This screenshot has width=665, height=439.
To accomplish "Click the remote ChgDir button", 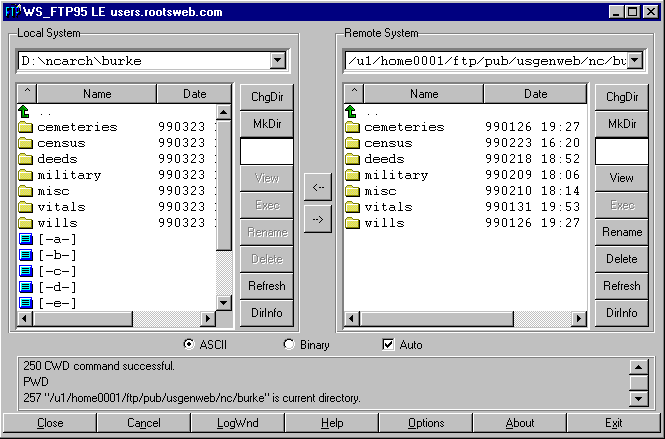I will (x=621, y=97).
